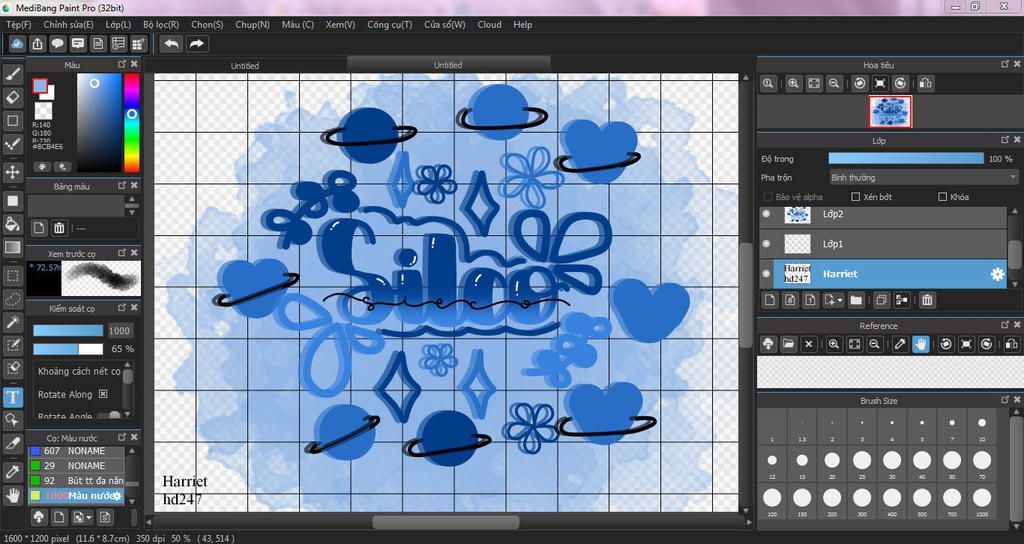Screen dimensions: 1024x544
Task: Click the Redo arrow in top toolbar
Action: click(x=196, y=44)
